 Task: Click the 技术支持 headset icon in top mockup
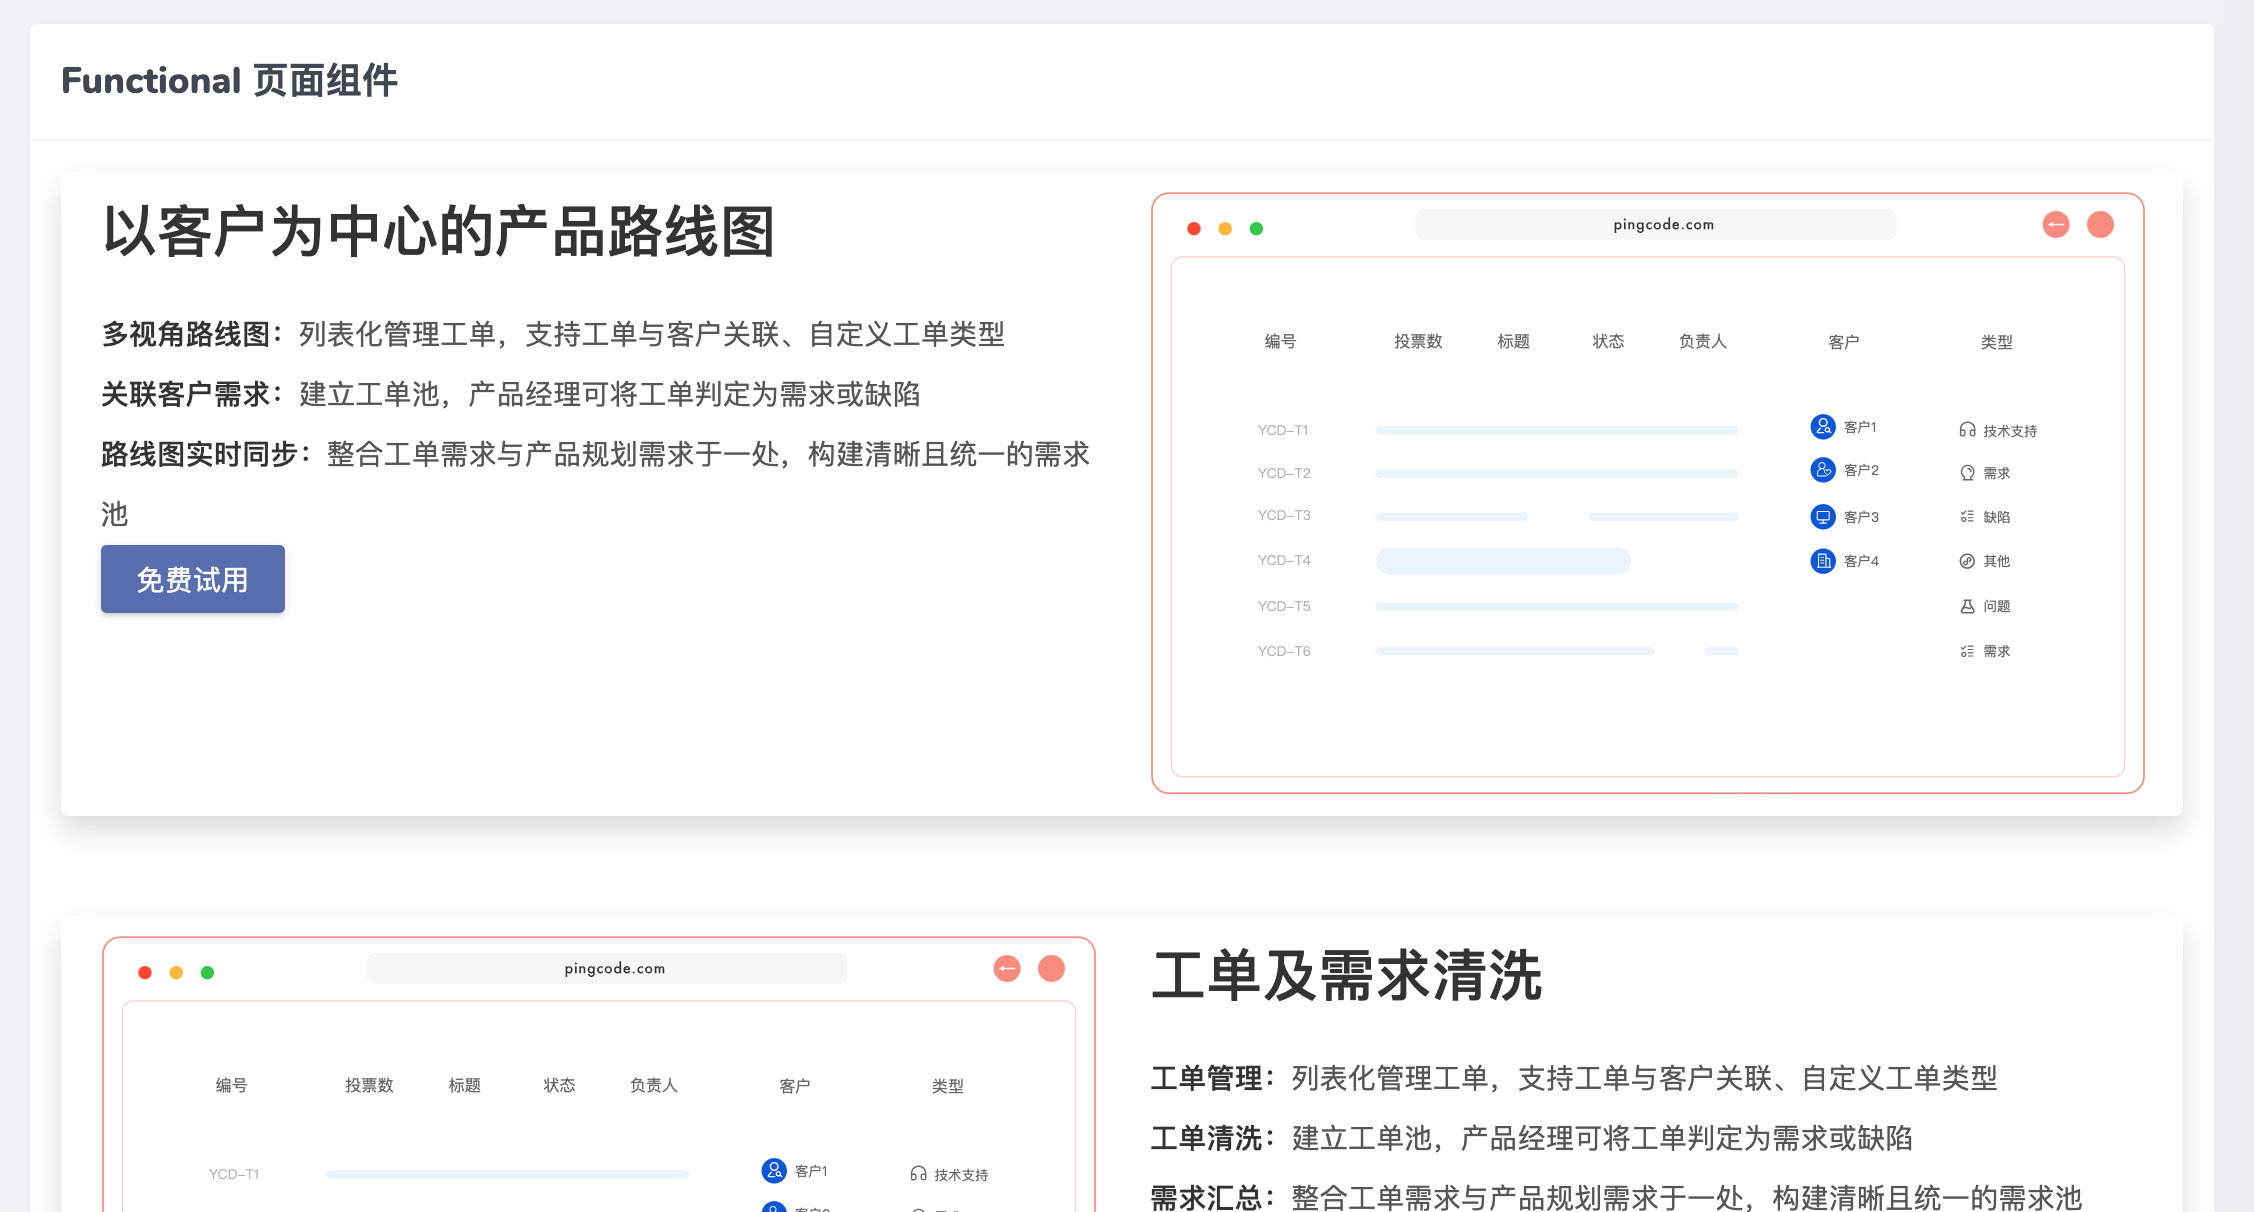(1966, 430)
